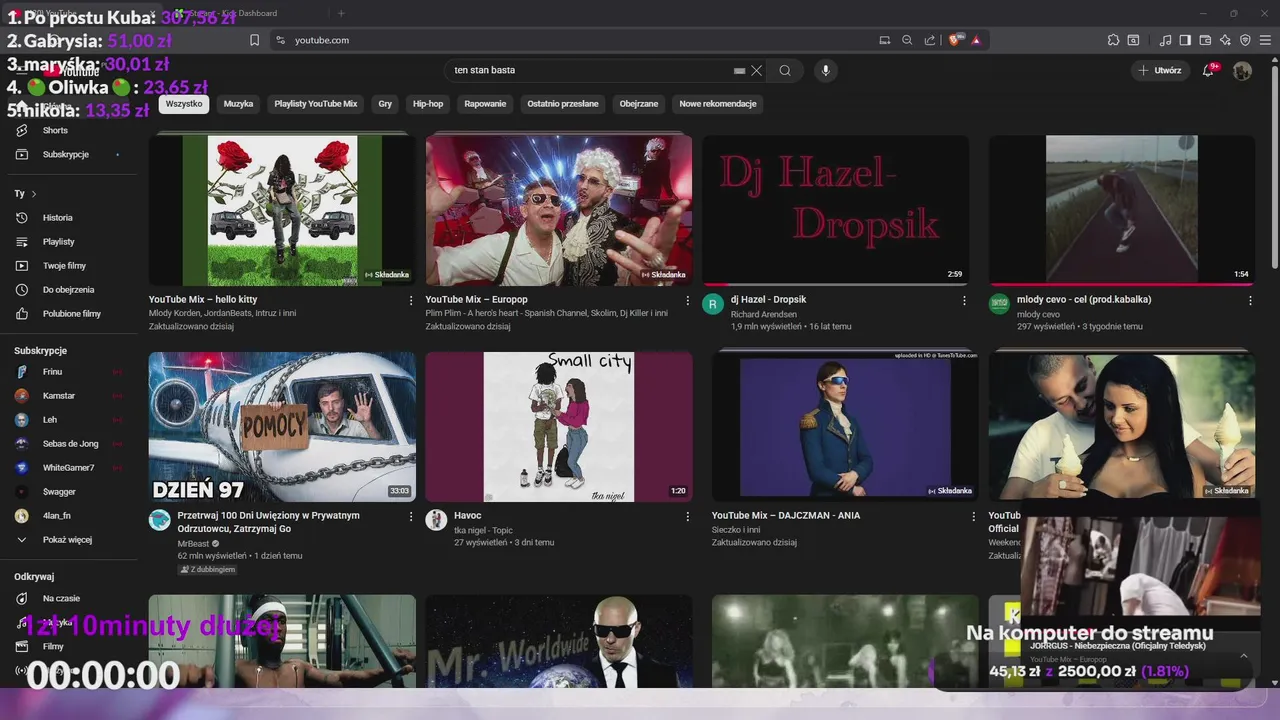Select the Nowe rekomendacje chip
1280x720 pixels.
click(x=718, y=104)
